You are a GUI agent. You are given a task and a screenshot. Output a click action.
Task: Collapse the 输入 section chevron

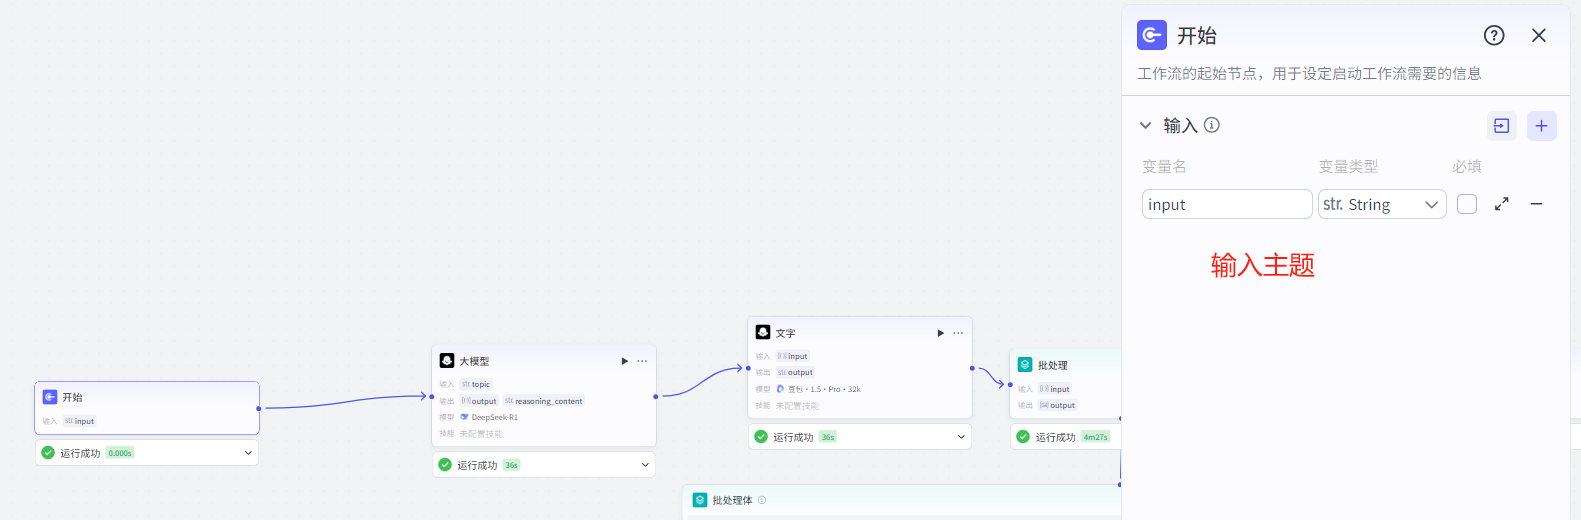[1145, 126]
